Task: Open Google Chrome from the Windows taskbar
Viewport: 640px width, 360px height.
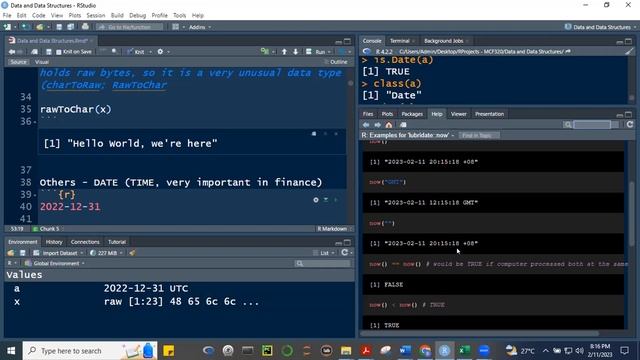Action: [425, 351]
